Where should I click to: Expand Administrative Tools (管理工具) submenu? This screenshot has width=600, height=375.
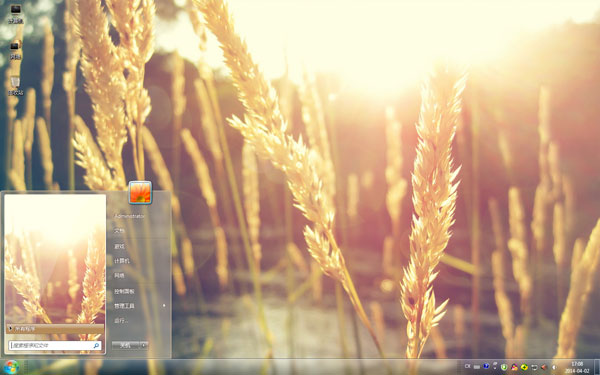coord(139,306)
